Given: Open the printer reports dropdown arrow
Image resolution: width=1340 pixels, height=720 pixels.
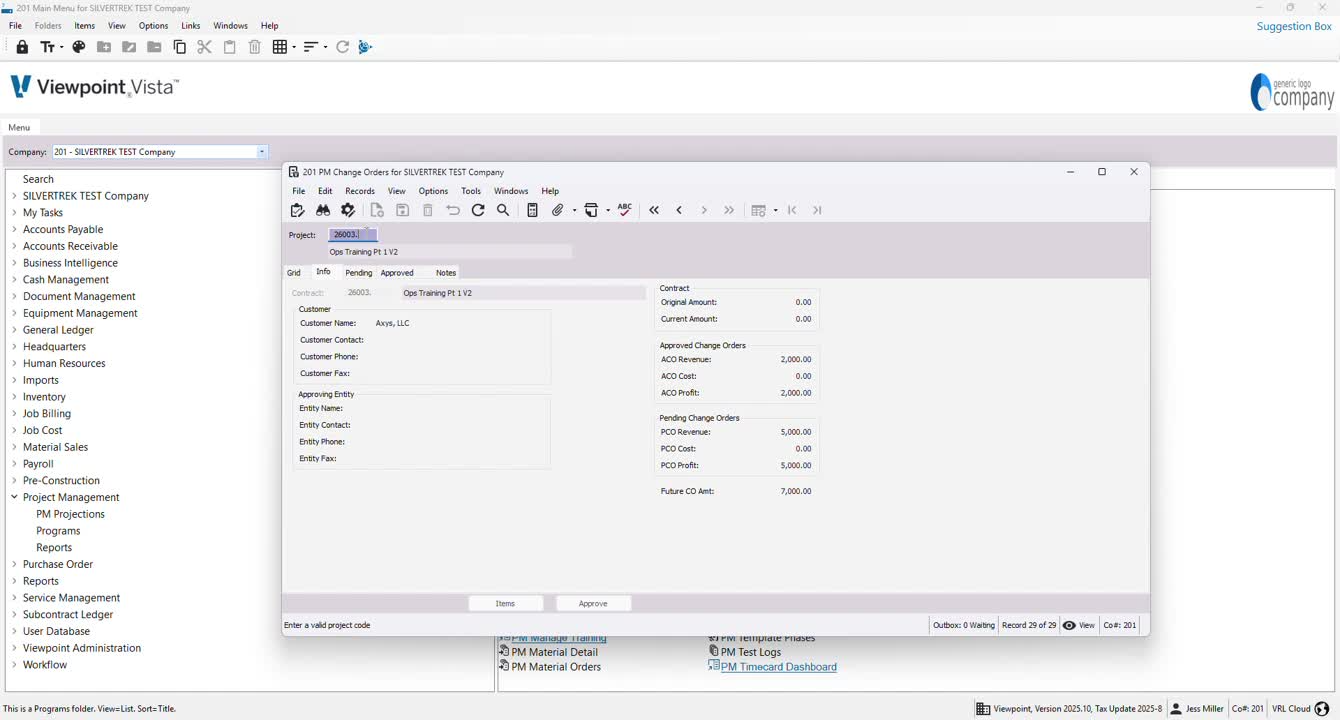Looking at the screenshot, I should 608,211.
